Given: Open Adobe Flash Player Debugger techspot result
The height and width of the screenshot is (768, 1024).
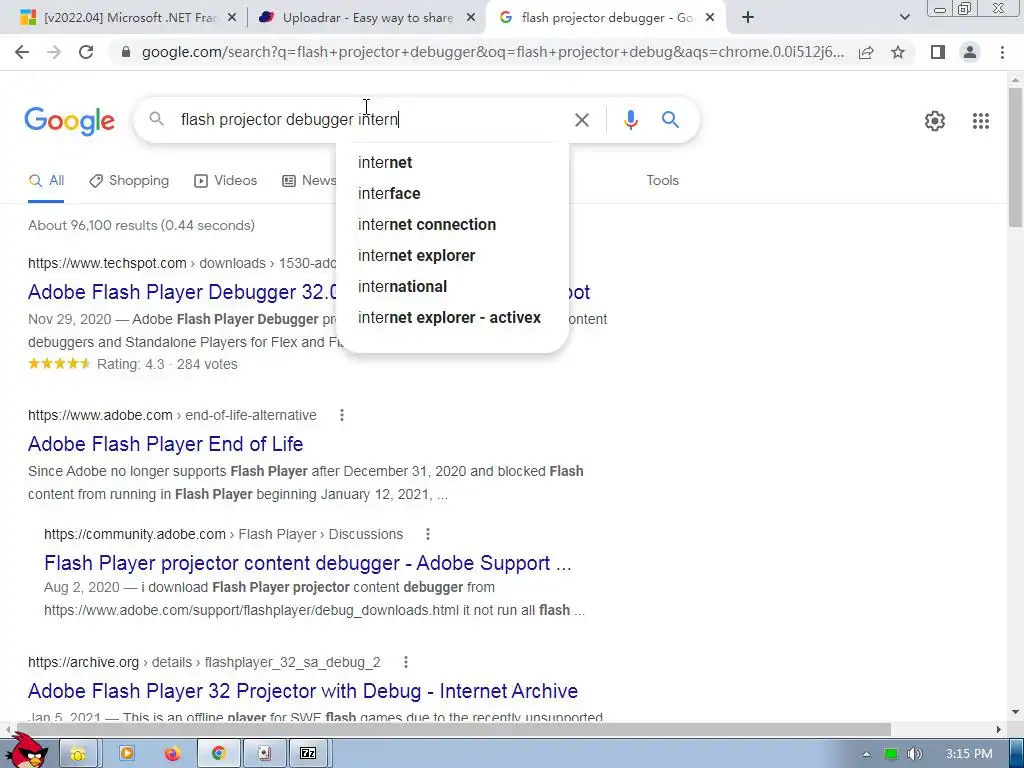Looking at the screenshot, I should point(182,292).
